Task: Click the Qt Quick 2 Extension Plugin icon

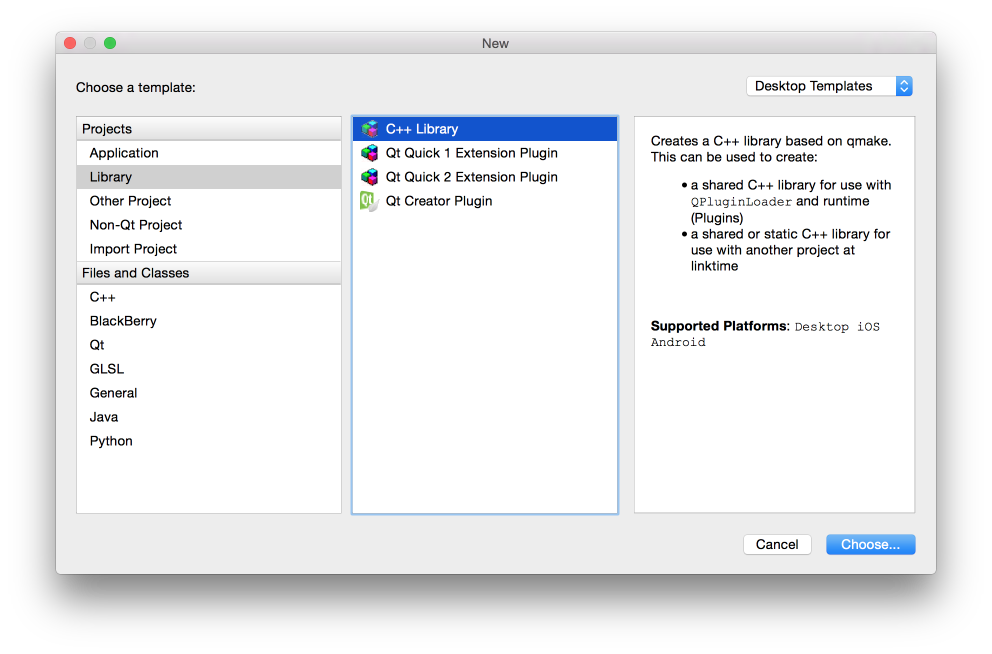Action: click(369, 177)
